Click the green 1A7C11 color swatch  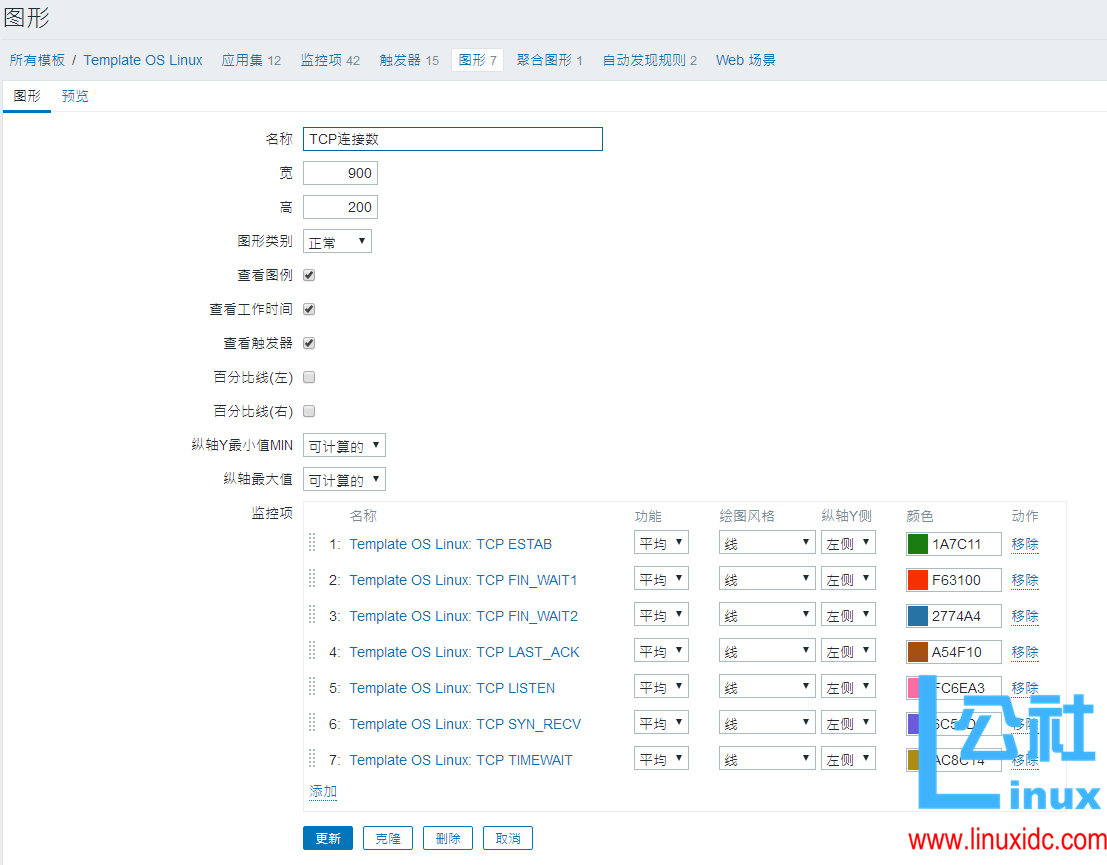(x=917, y=544)
